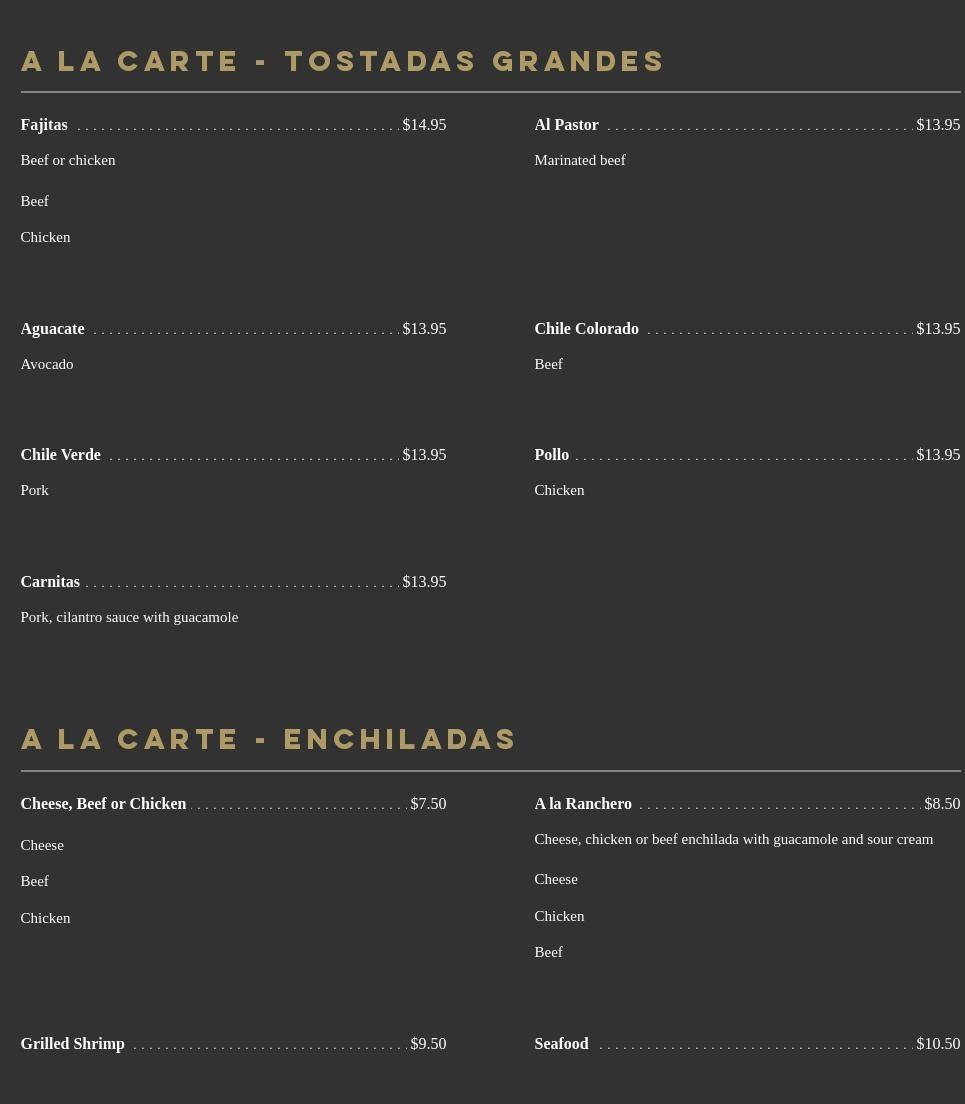Viewport: 965px width, 1104px height.
Task: Click the Fajitas menu item title
Action: coord(44,125)
